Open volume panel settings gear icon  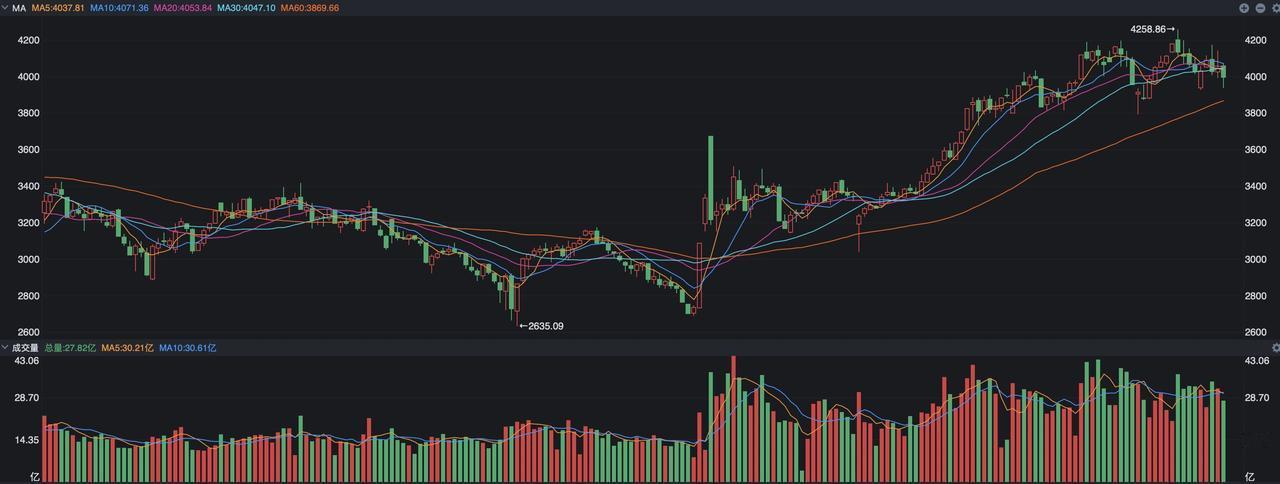(1275, 348)
